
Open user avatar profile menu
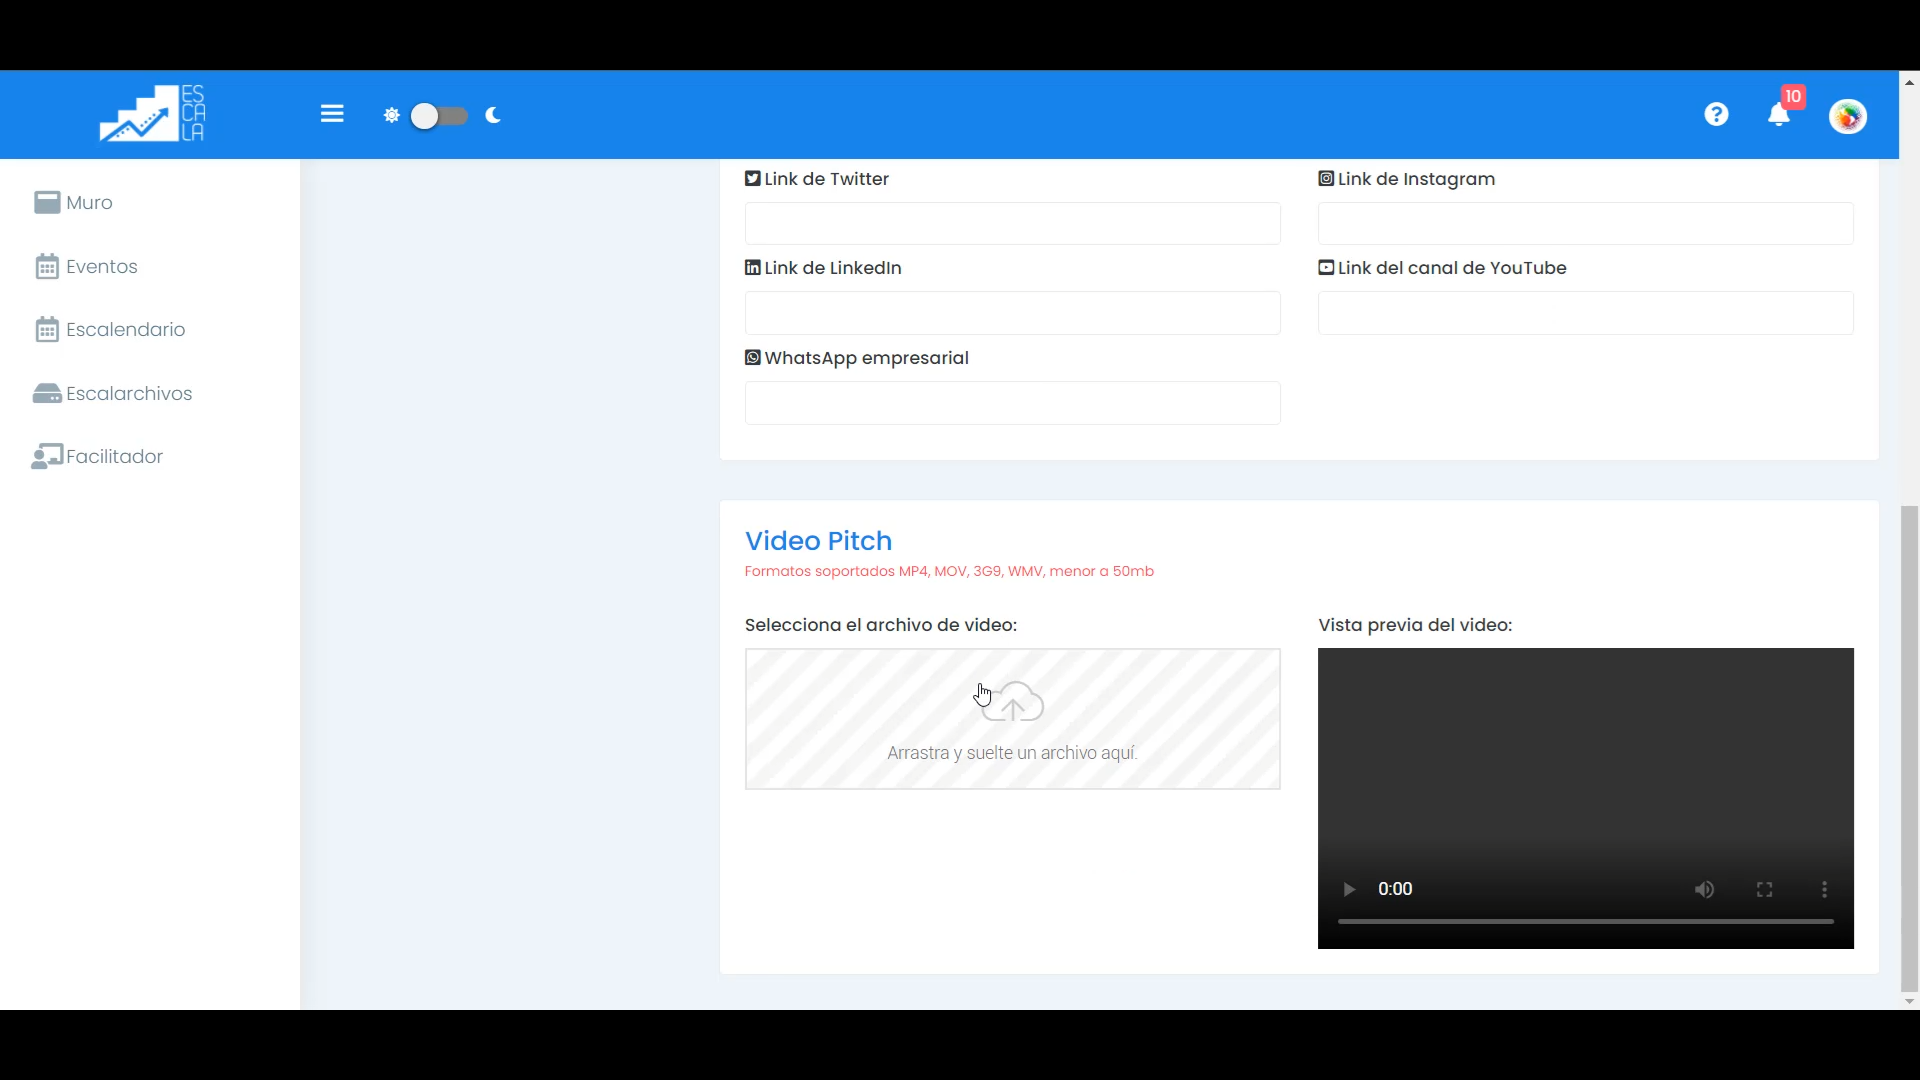point(1847,116)
